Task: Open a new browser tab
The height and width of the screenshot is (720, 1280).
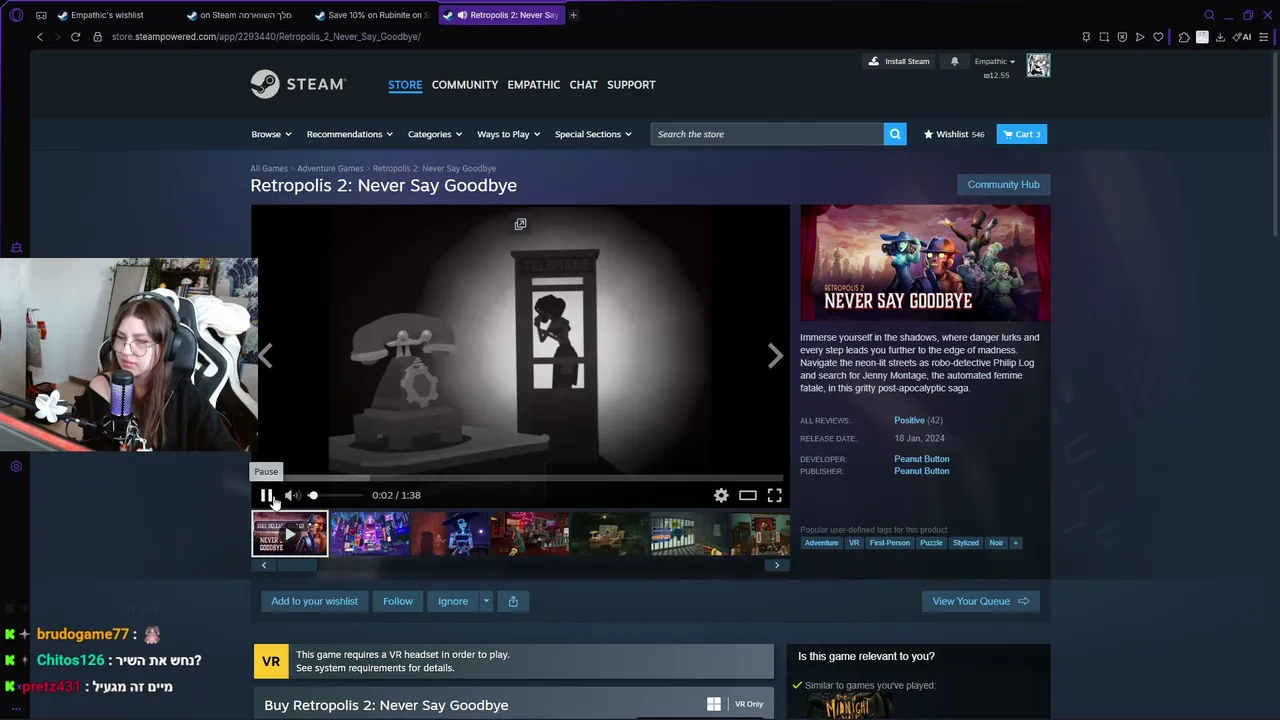Action: tap(573, 15)
